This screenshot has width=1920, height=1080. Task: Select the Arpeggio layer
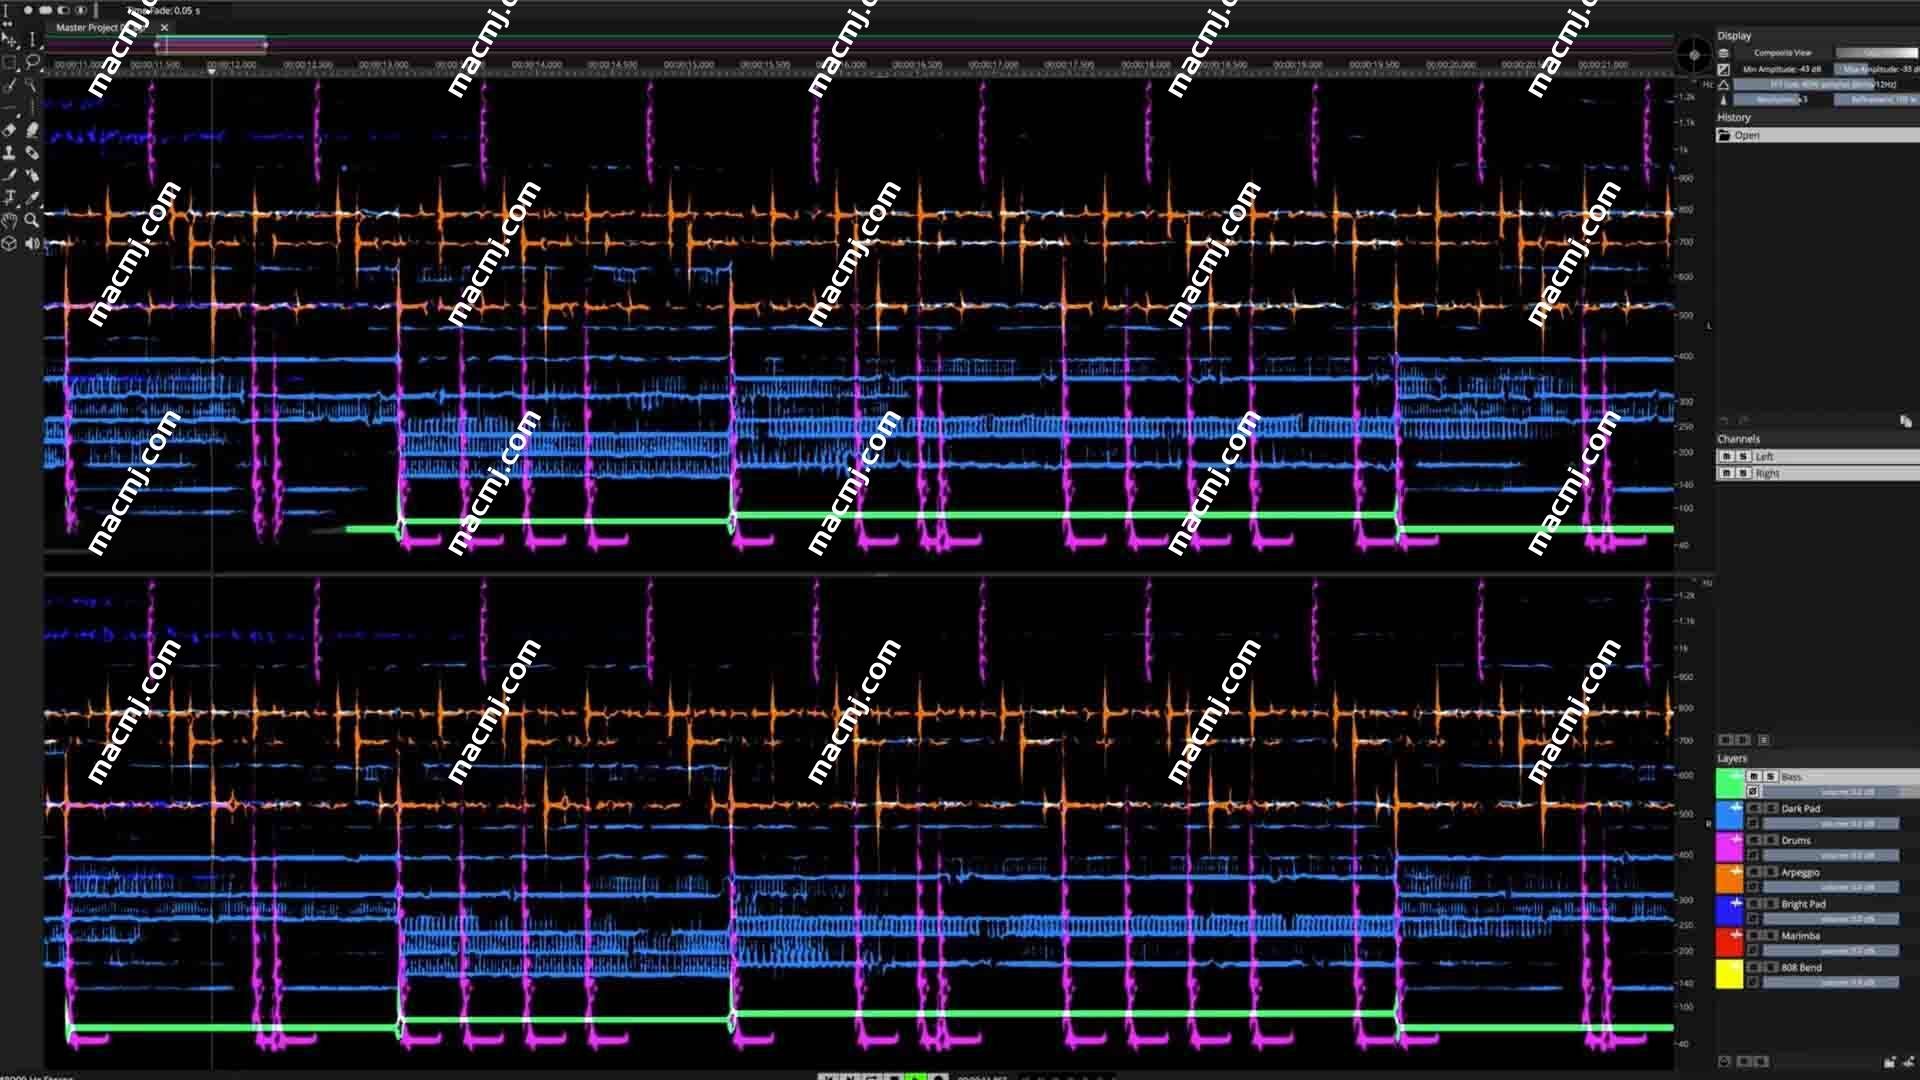point(1800,872)
